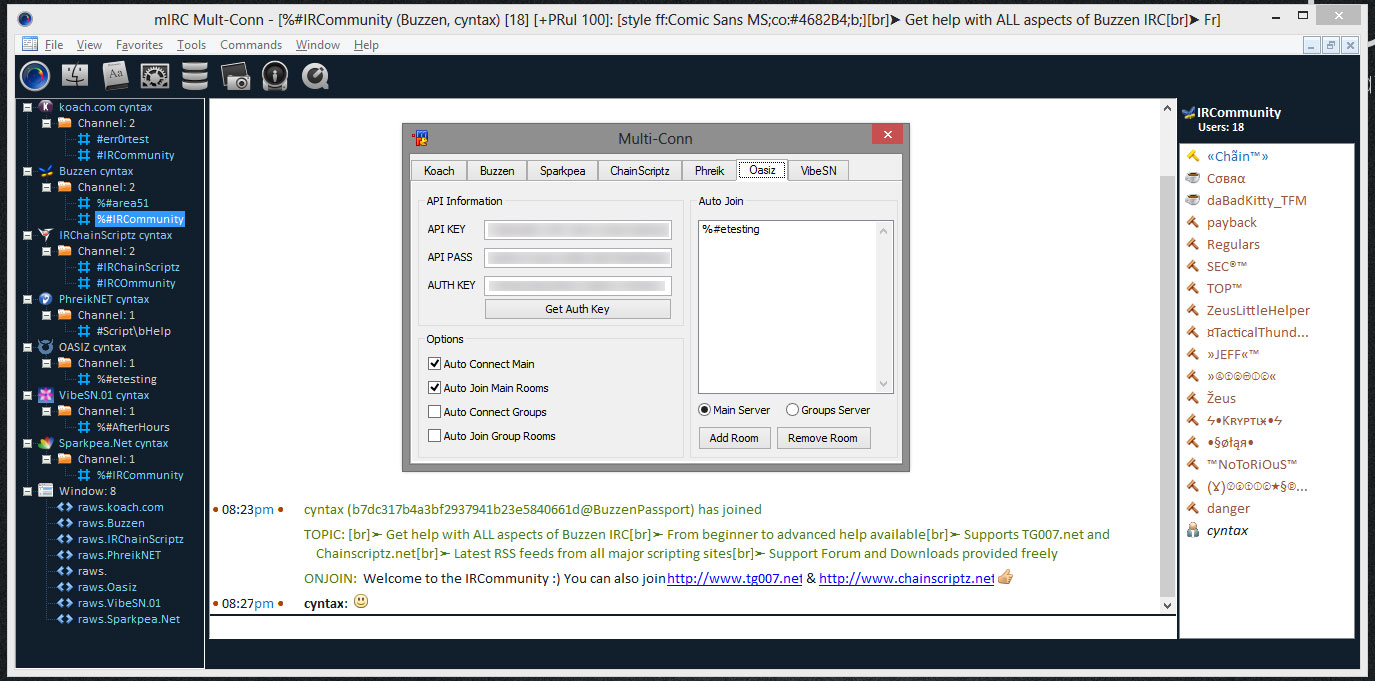Image resolution: width=1375 pixels, height=681 pixels.
Task: Open the http://www.tg007.net link
Action: [x=735, y=578]
